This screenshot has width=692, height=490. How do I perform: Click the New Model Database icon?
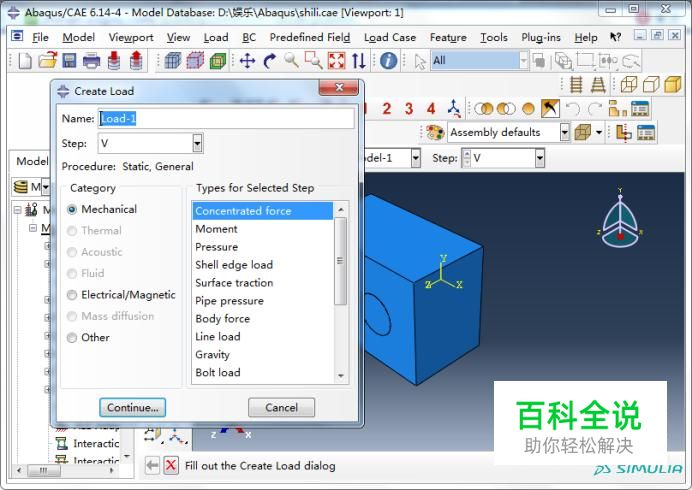click(x=25, y=60)
